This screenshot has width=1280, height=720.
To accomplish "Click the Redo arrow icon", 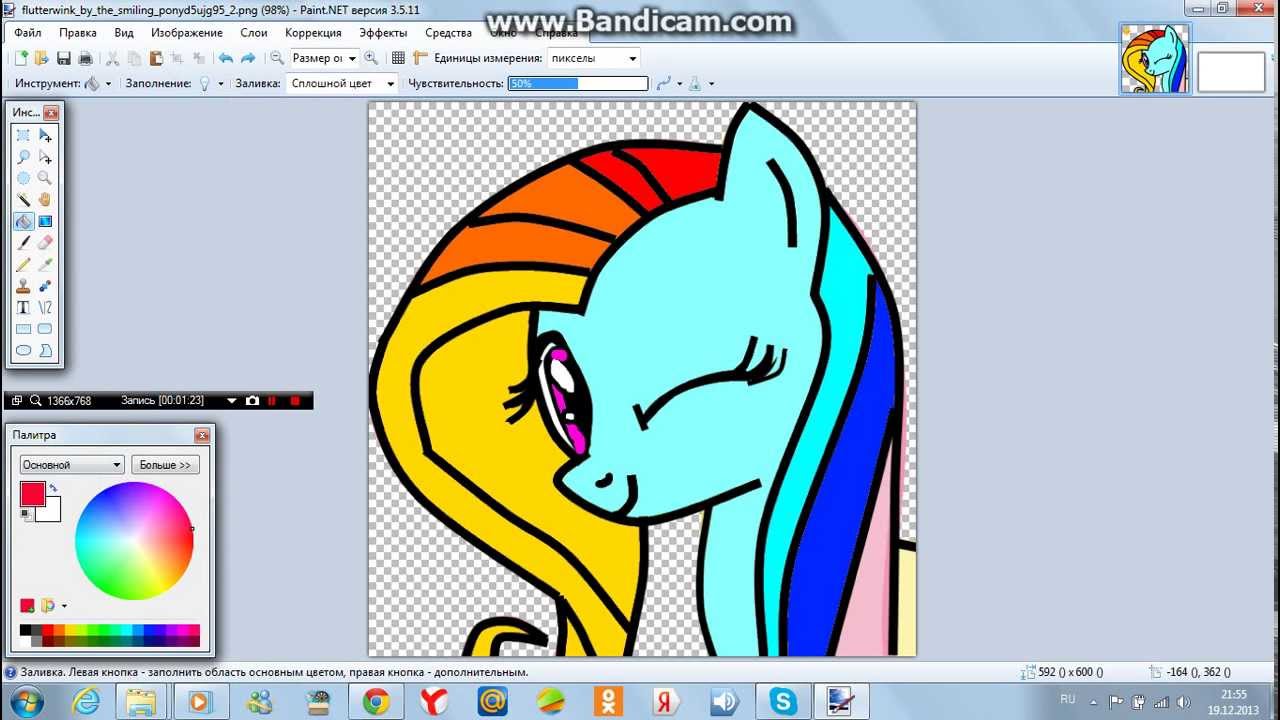I will [x=248, y=58].
